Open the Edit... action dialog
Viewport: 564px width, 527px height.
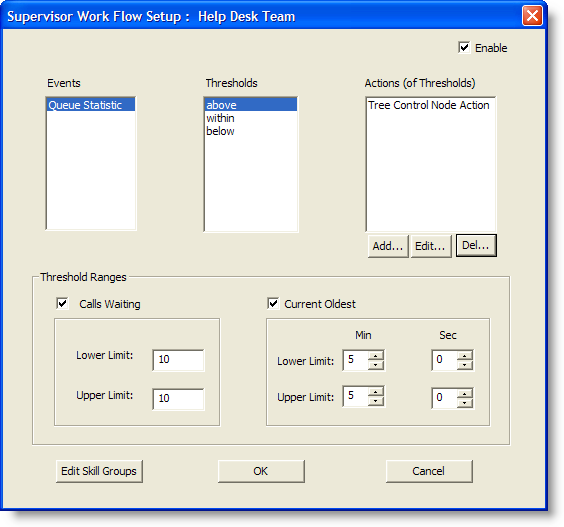pos(431,246)
